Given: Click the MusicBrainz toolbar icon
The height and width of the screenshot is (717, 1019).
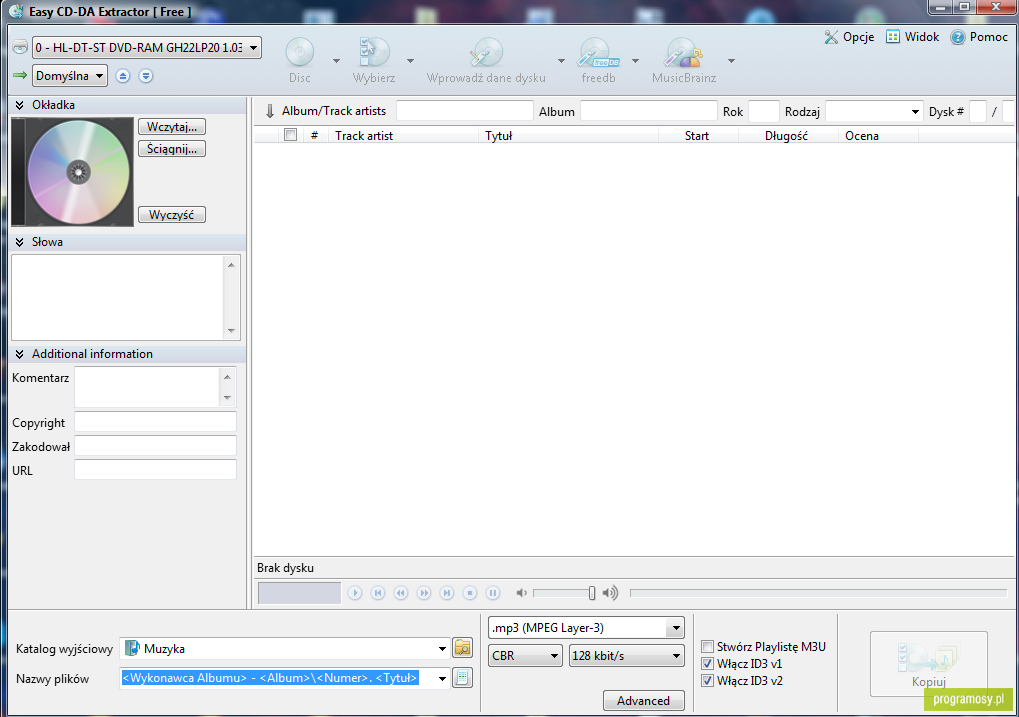Looking at the screenshot, I should (684, 53).
